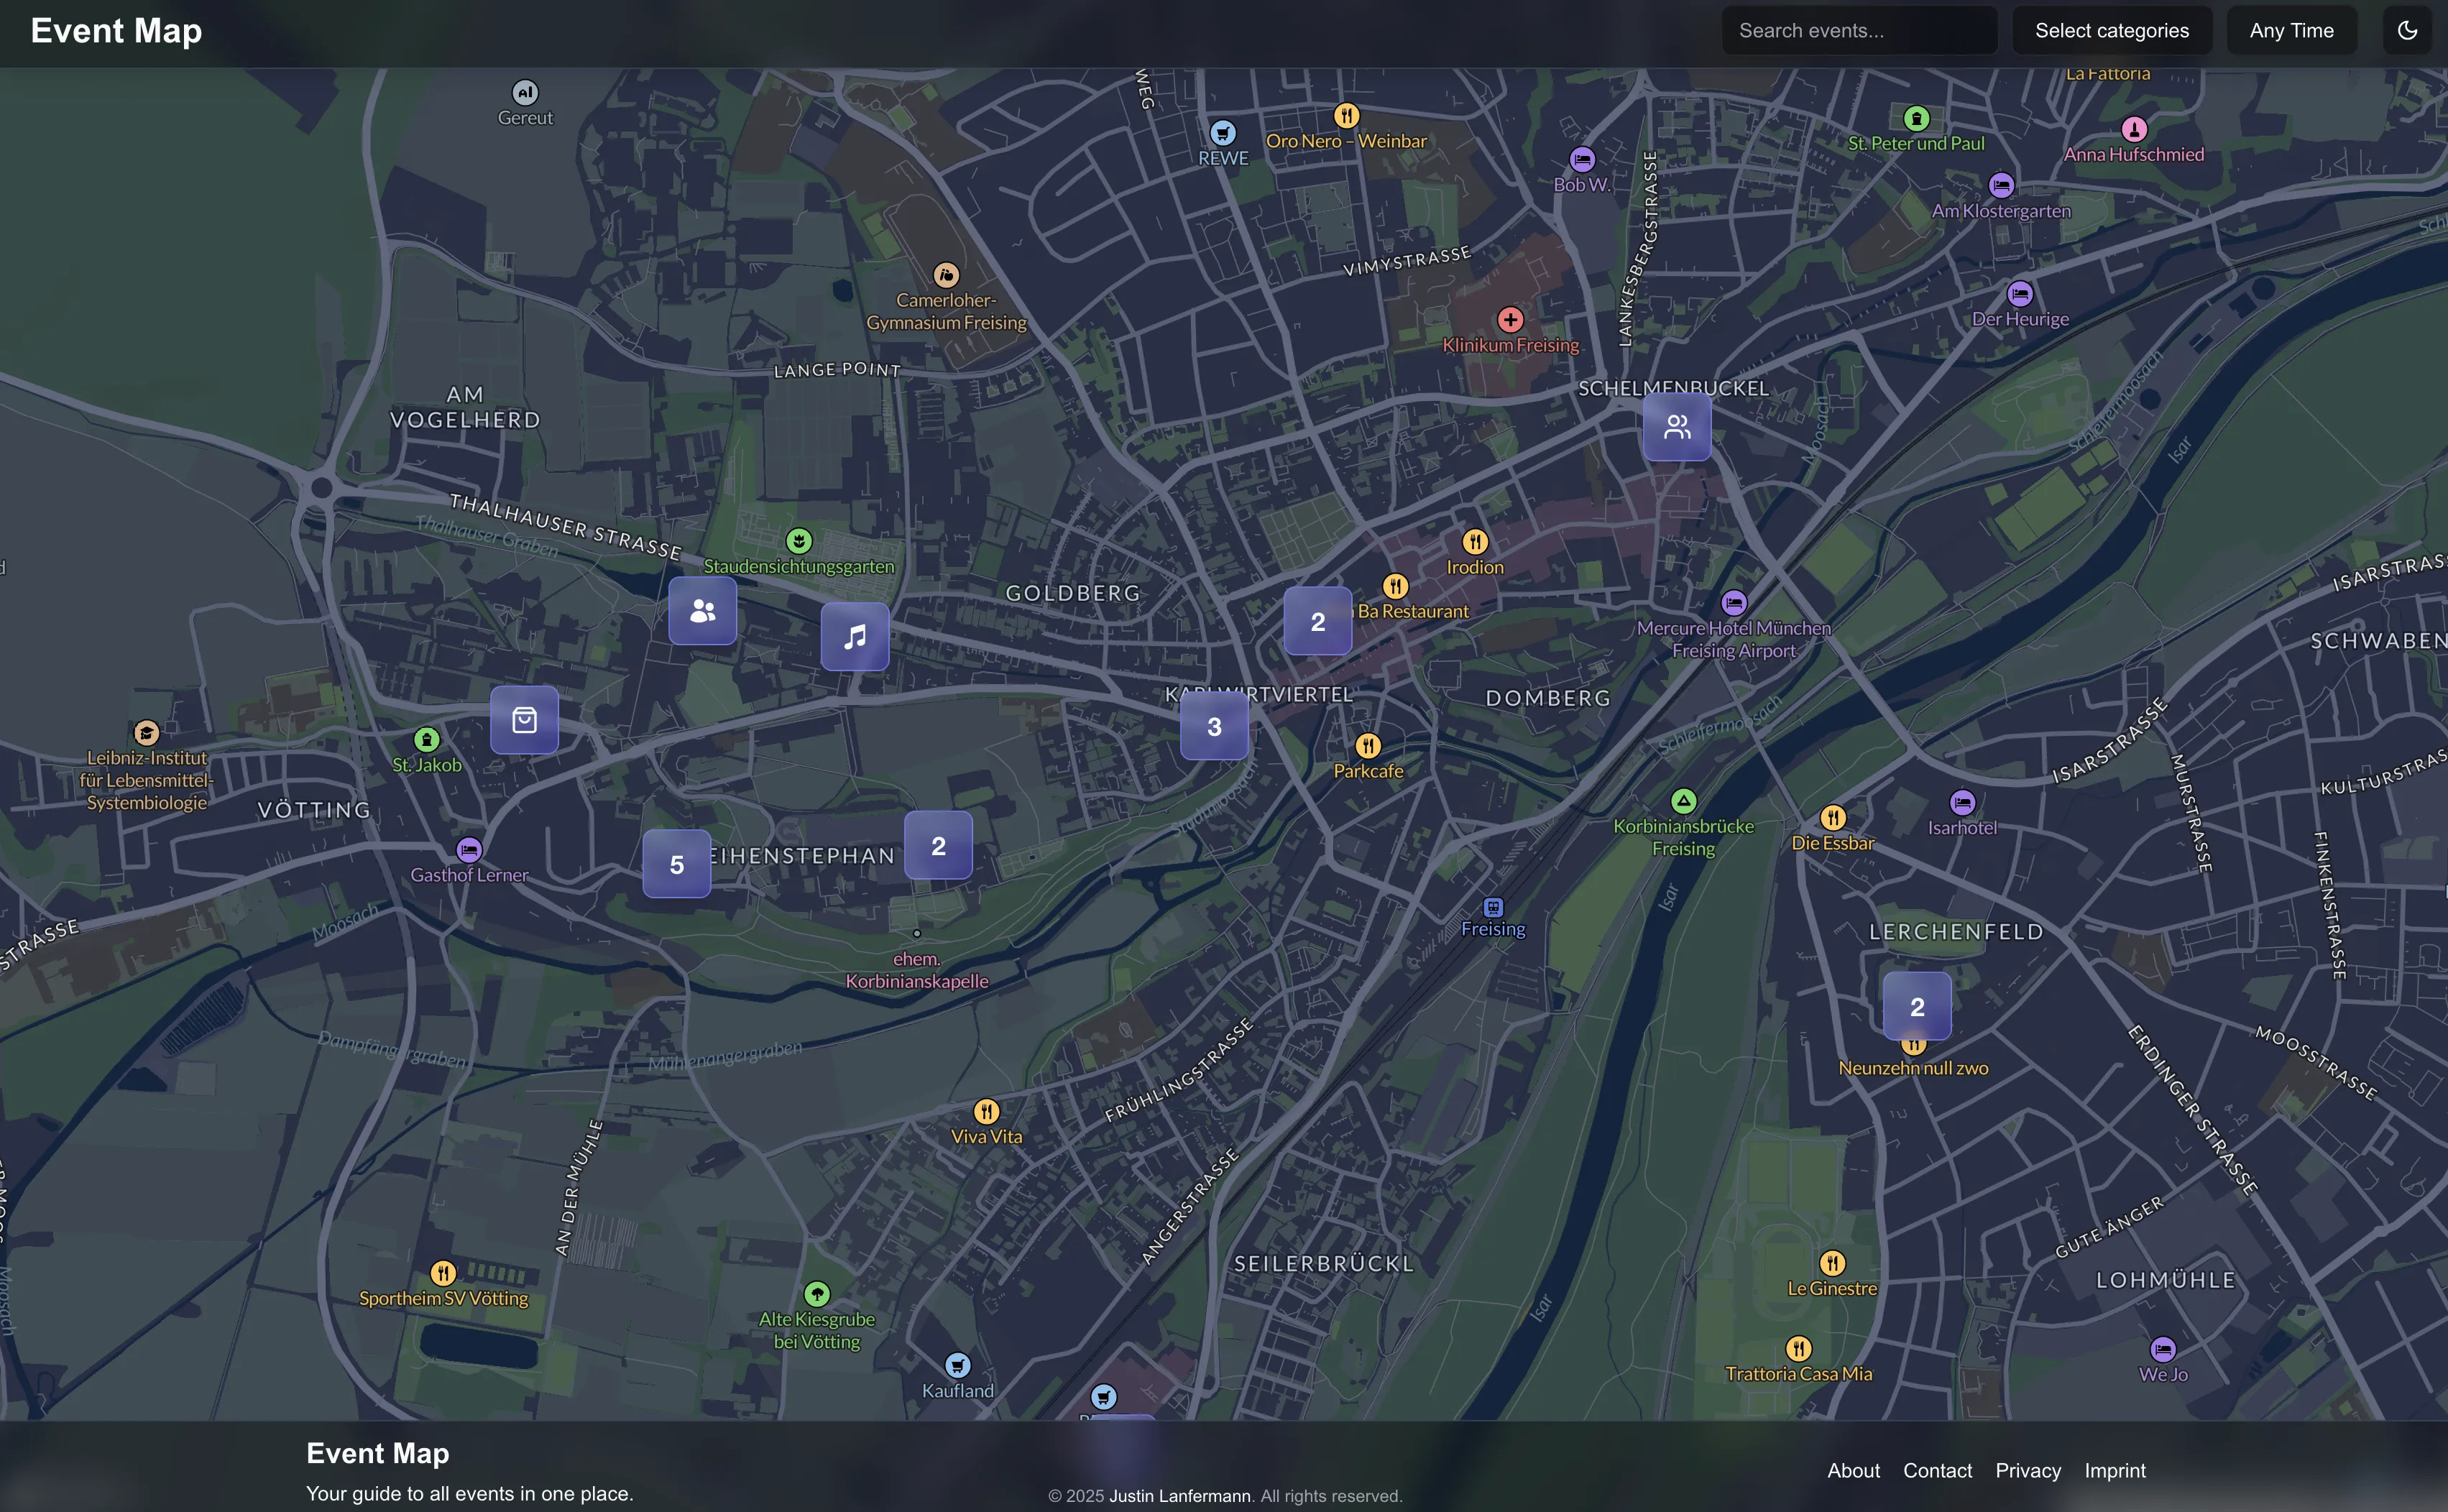Click the Justin Lanfermann copyright link

click(x=1180, y=1495)
